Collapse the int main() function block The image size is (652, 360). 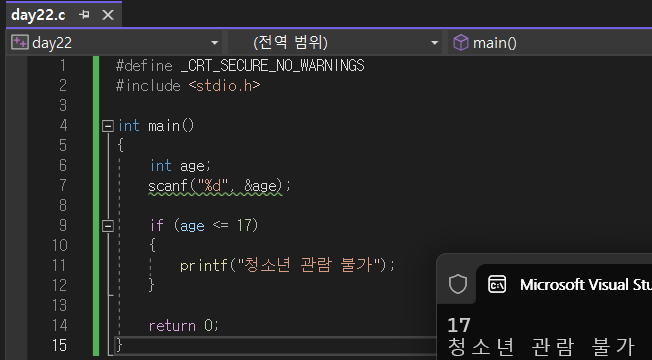[x=108, y=126]
